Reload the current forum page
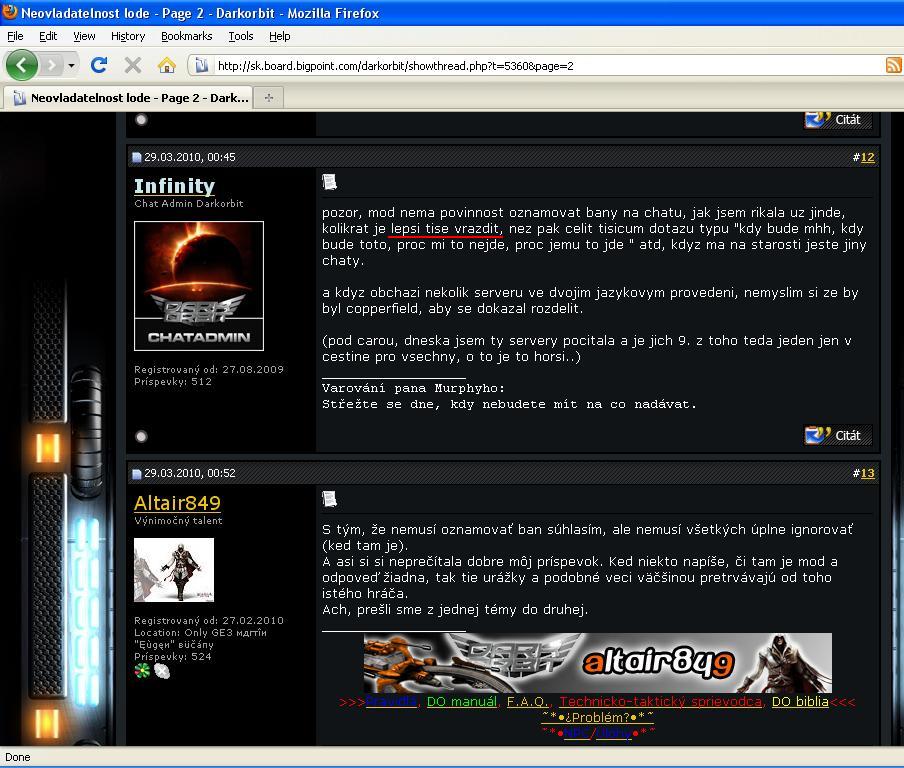This screenshot has width=904, height=768. 98,65
